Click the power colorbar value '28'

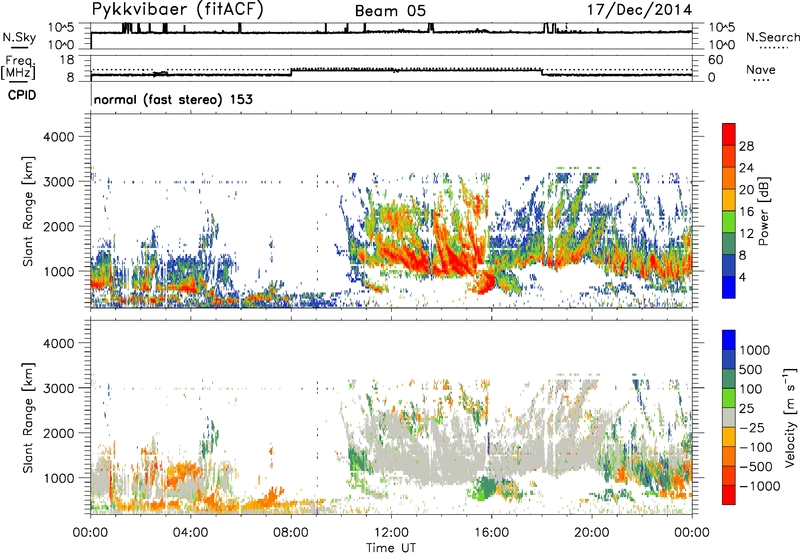point(746,146)
